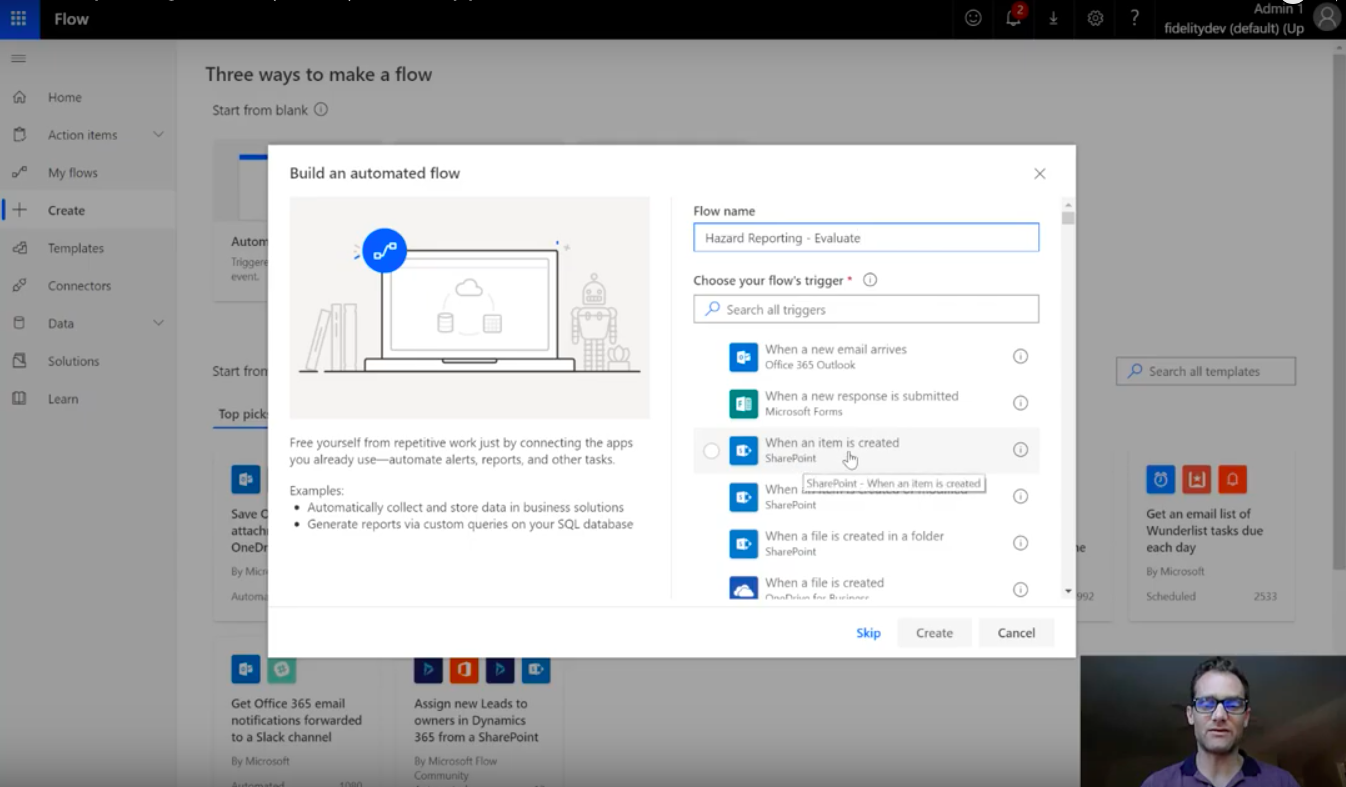Click the Skip link in dialog
Image resolution: width=1346 pixels, height=787 pixels.
(868, 633)
